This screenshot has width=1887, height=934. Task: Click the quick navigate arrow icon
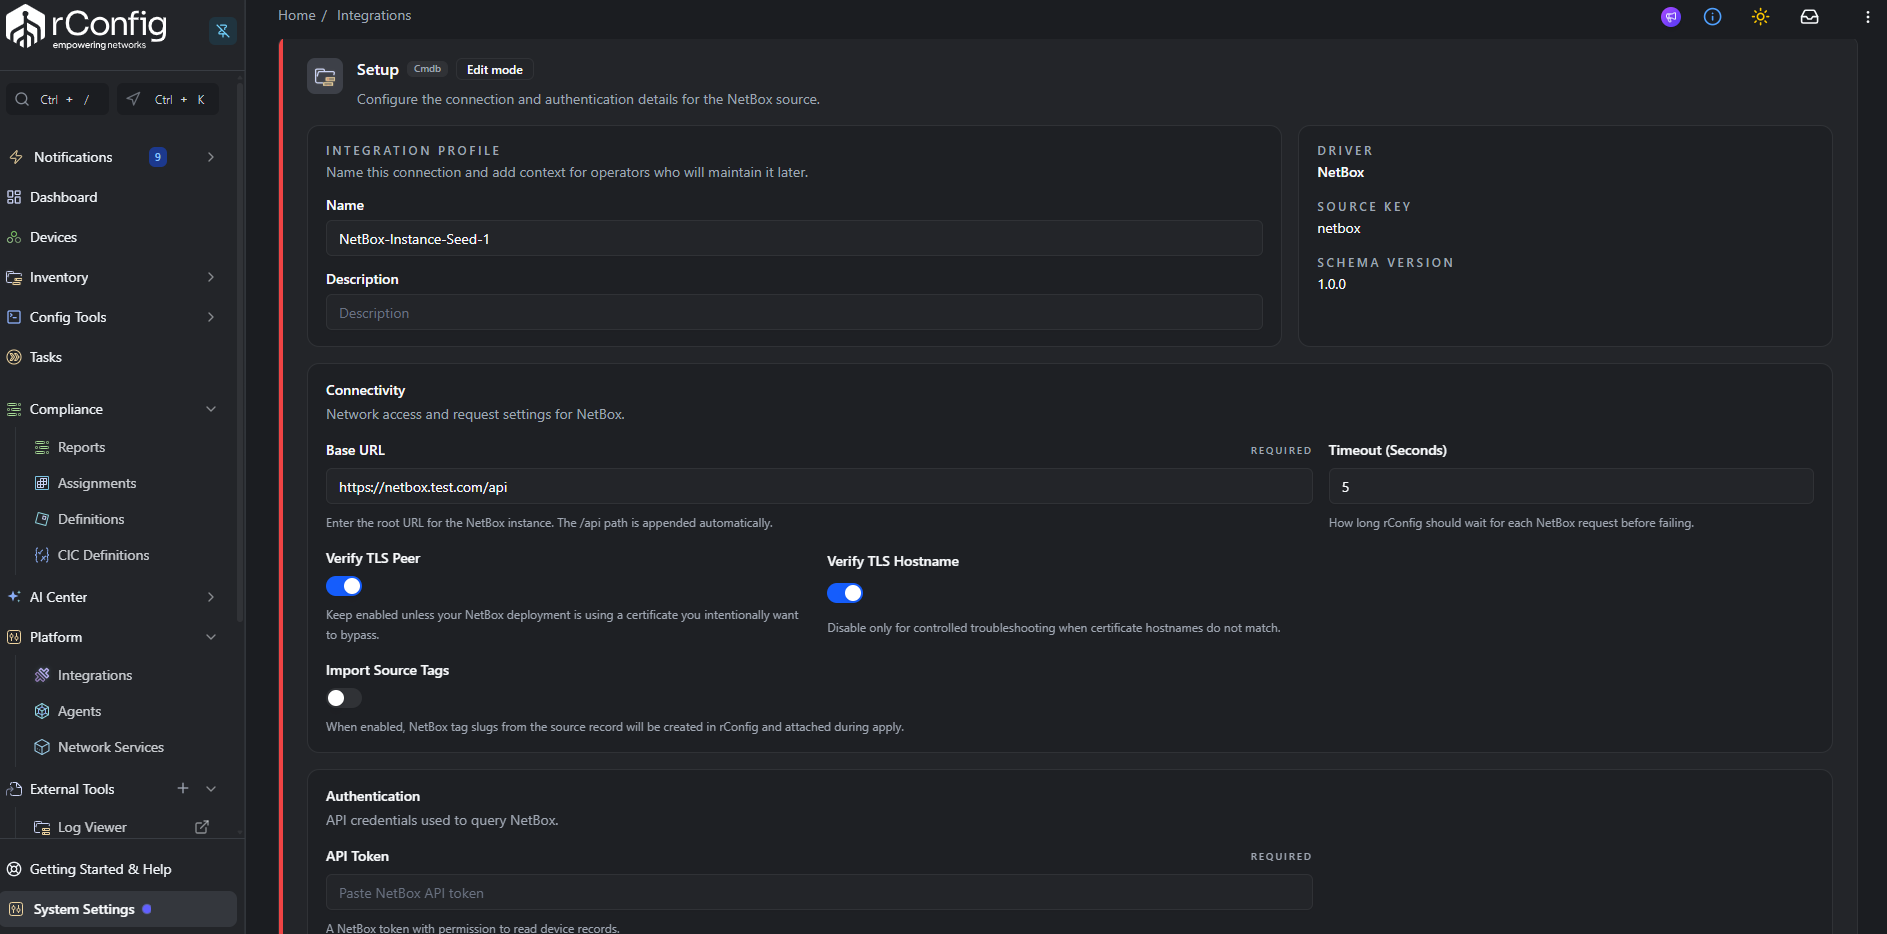(x=133, y=99)
